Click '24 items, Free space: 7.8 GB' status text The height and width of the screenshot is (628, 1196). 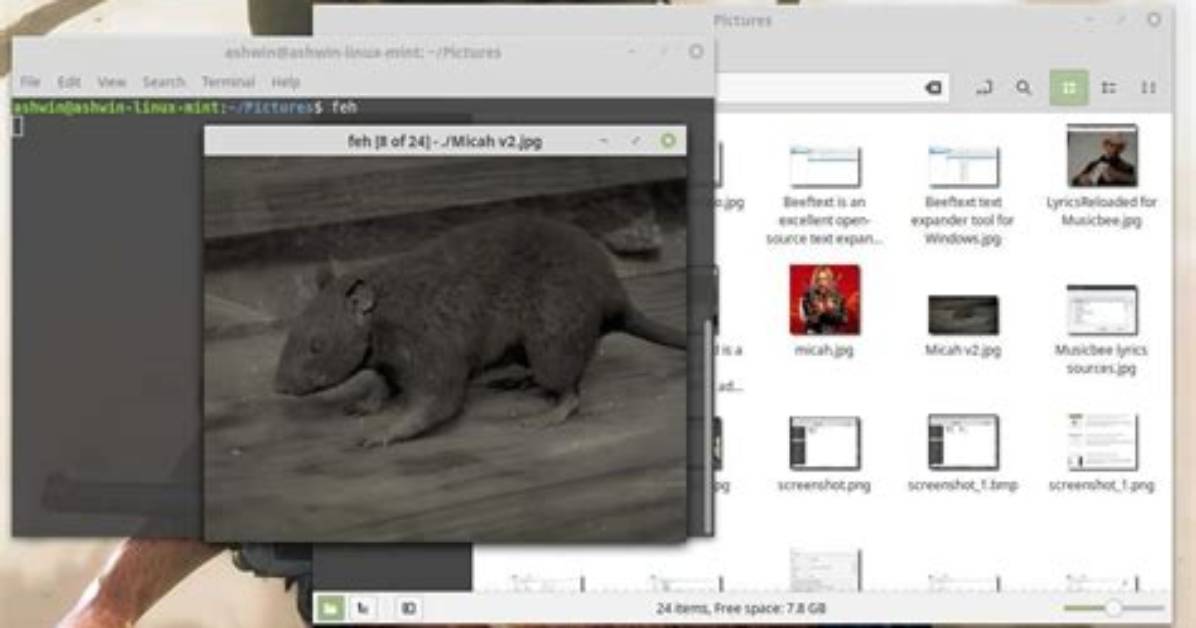[741, 608]
